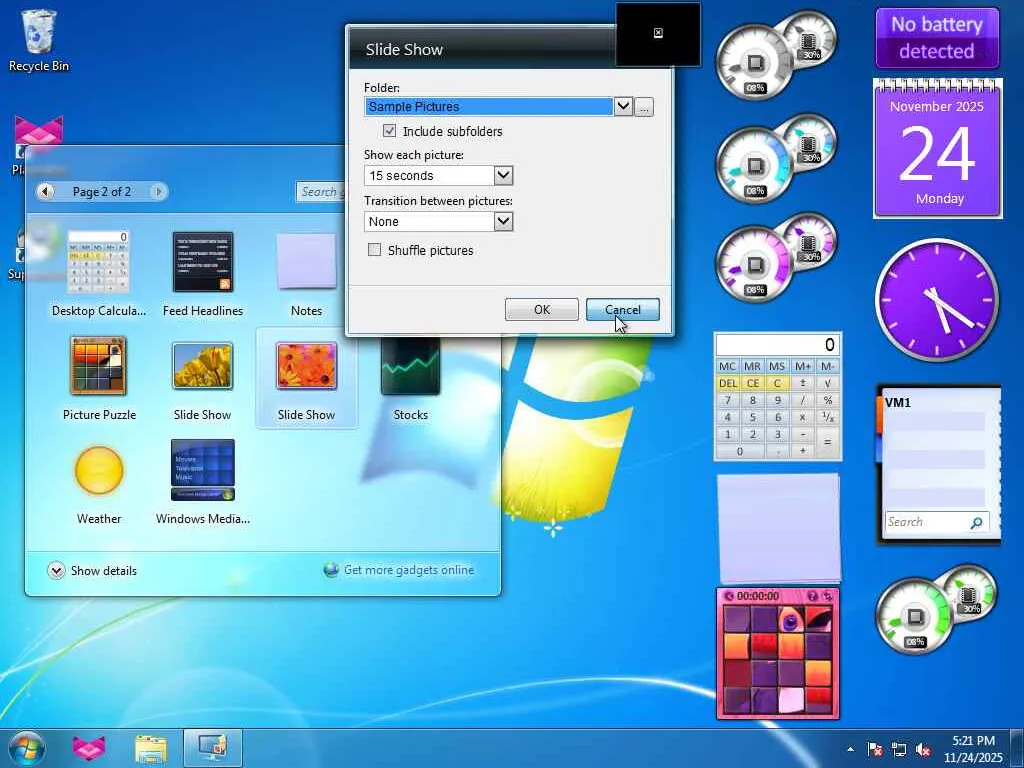Click the MS key on calculator gadget

point(777,366)
